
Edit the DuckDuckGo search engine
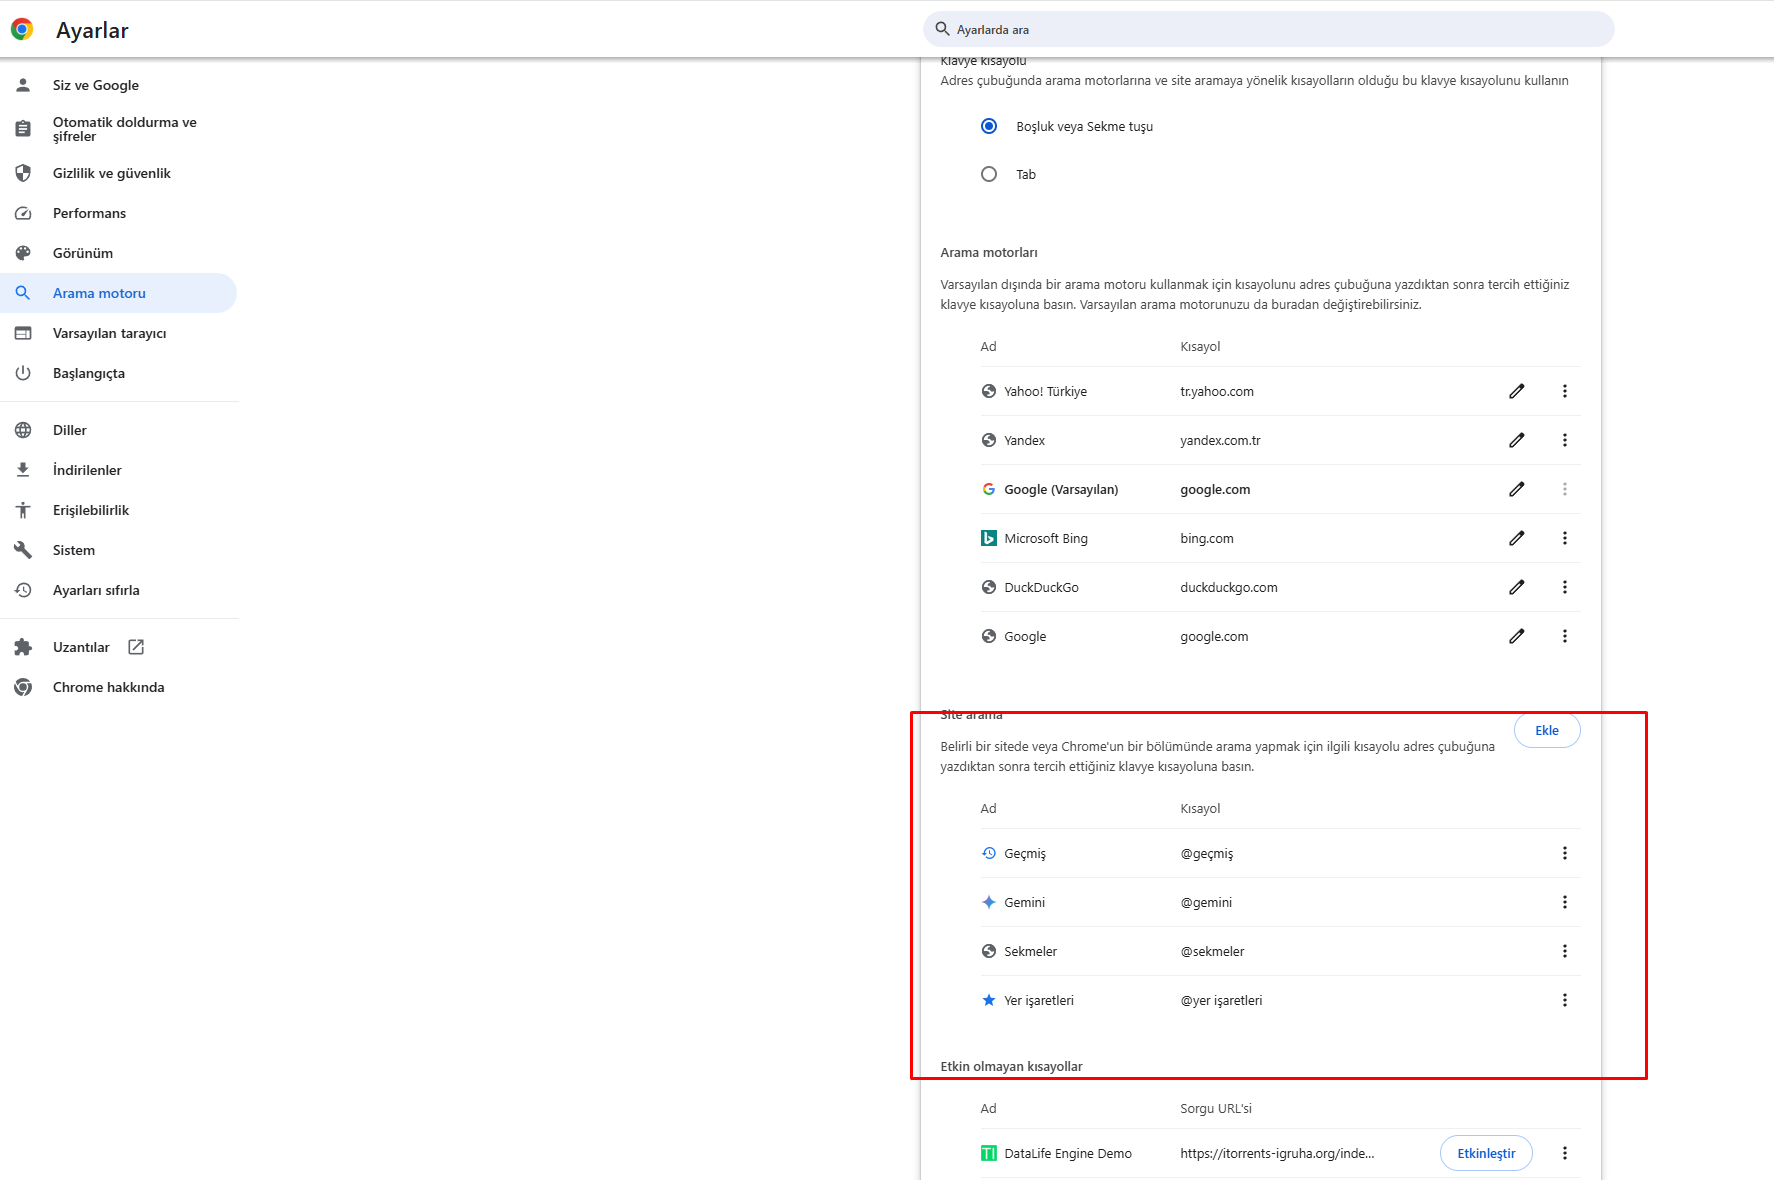[x=1516, y=587]
